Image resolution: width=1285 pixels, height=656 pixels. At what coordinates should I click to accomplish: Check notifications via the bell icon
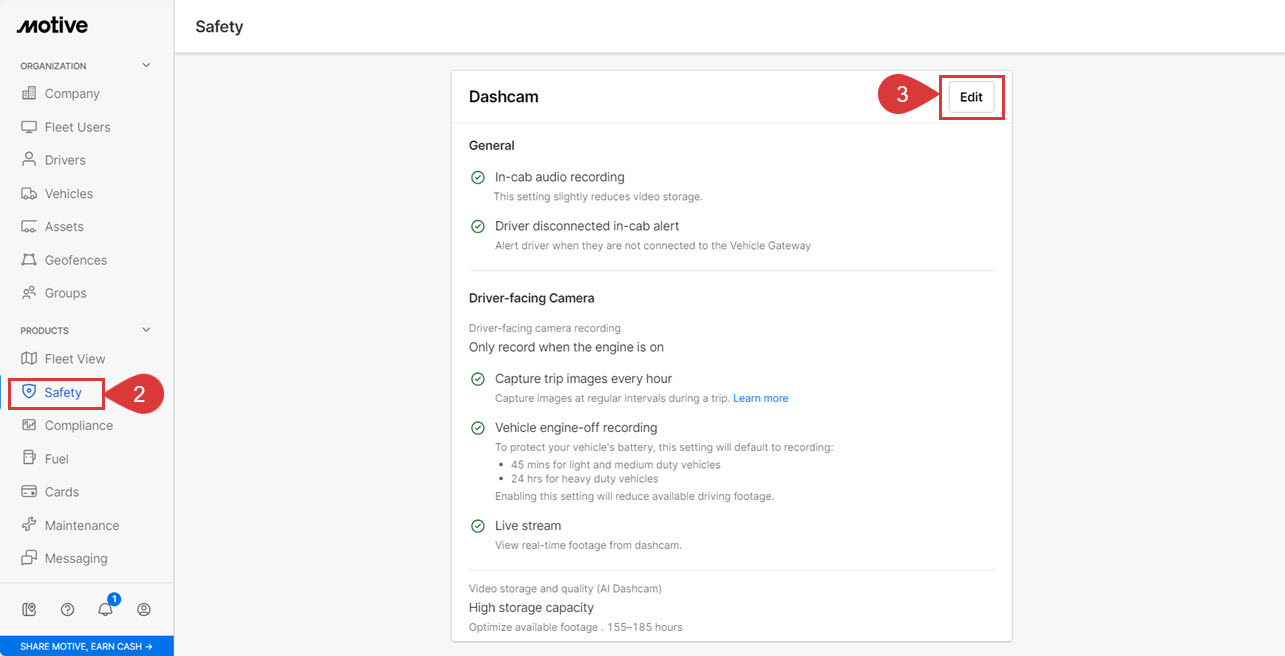pyautogui.click(x=105, y=609)
